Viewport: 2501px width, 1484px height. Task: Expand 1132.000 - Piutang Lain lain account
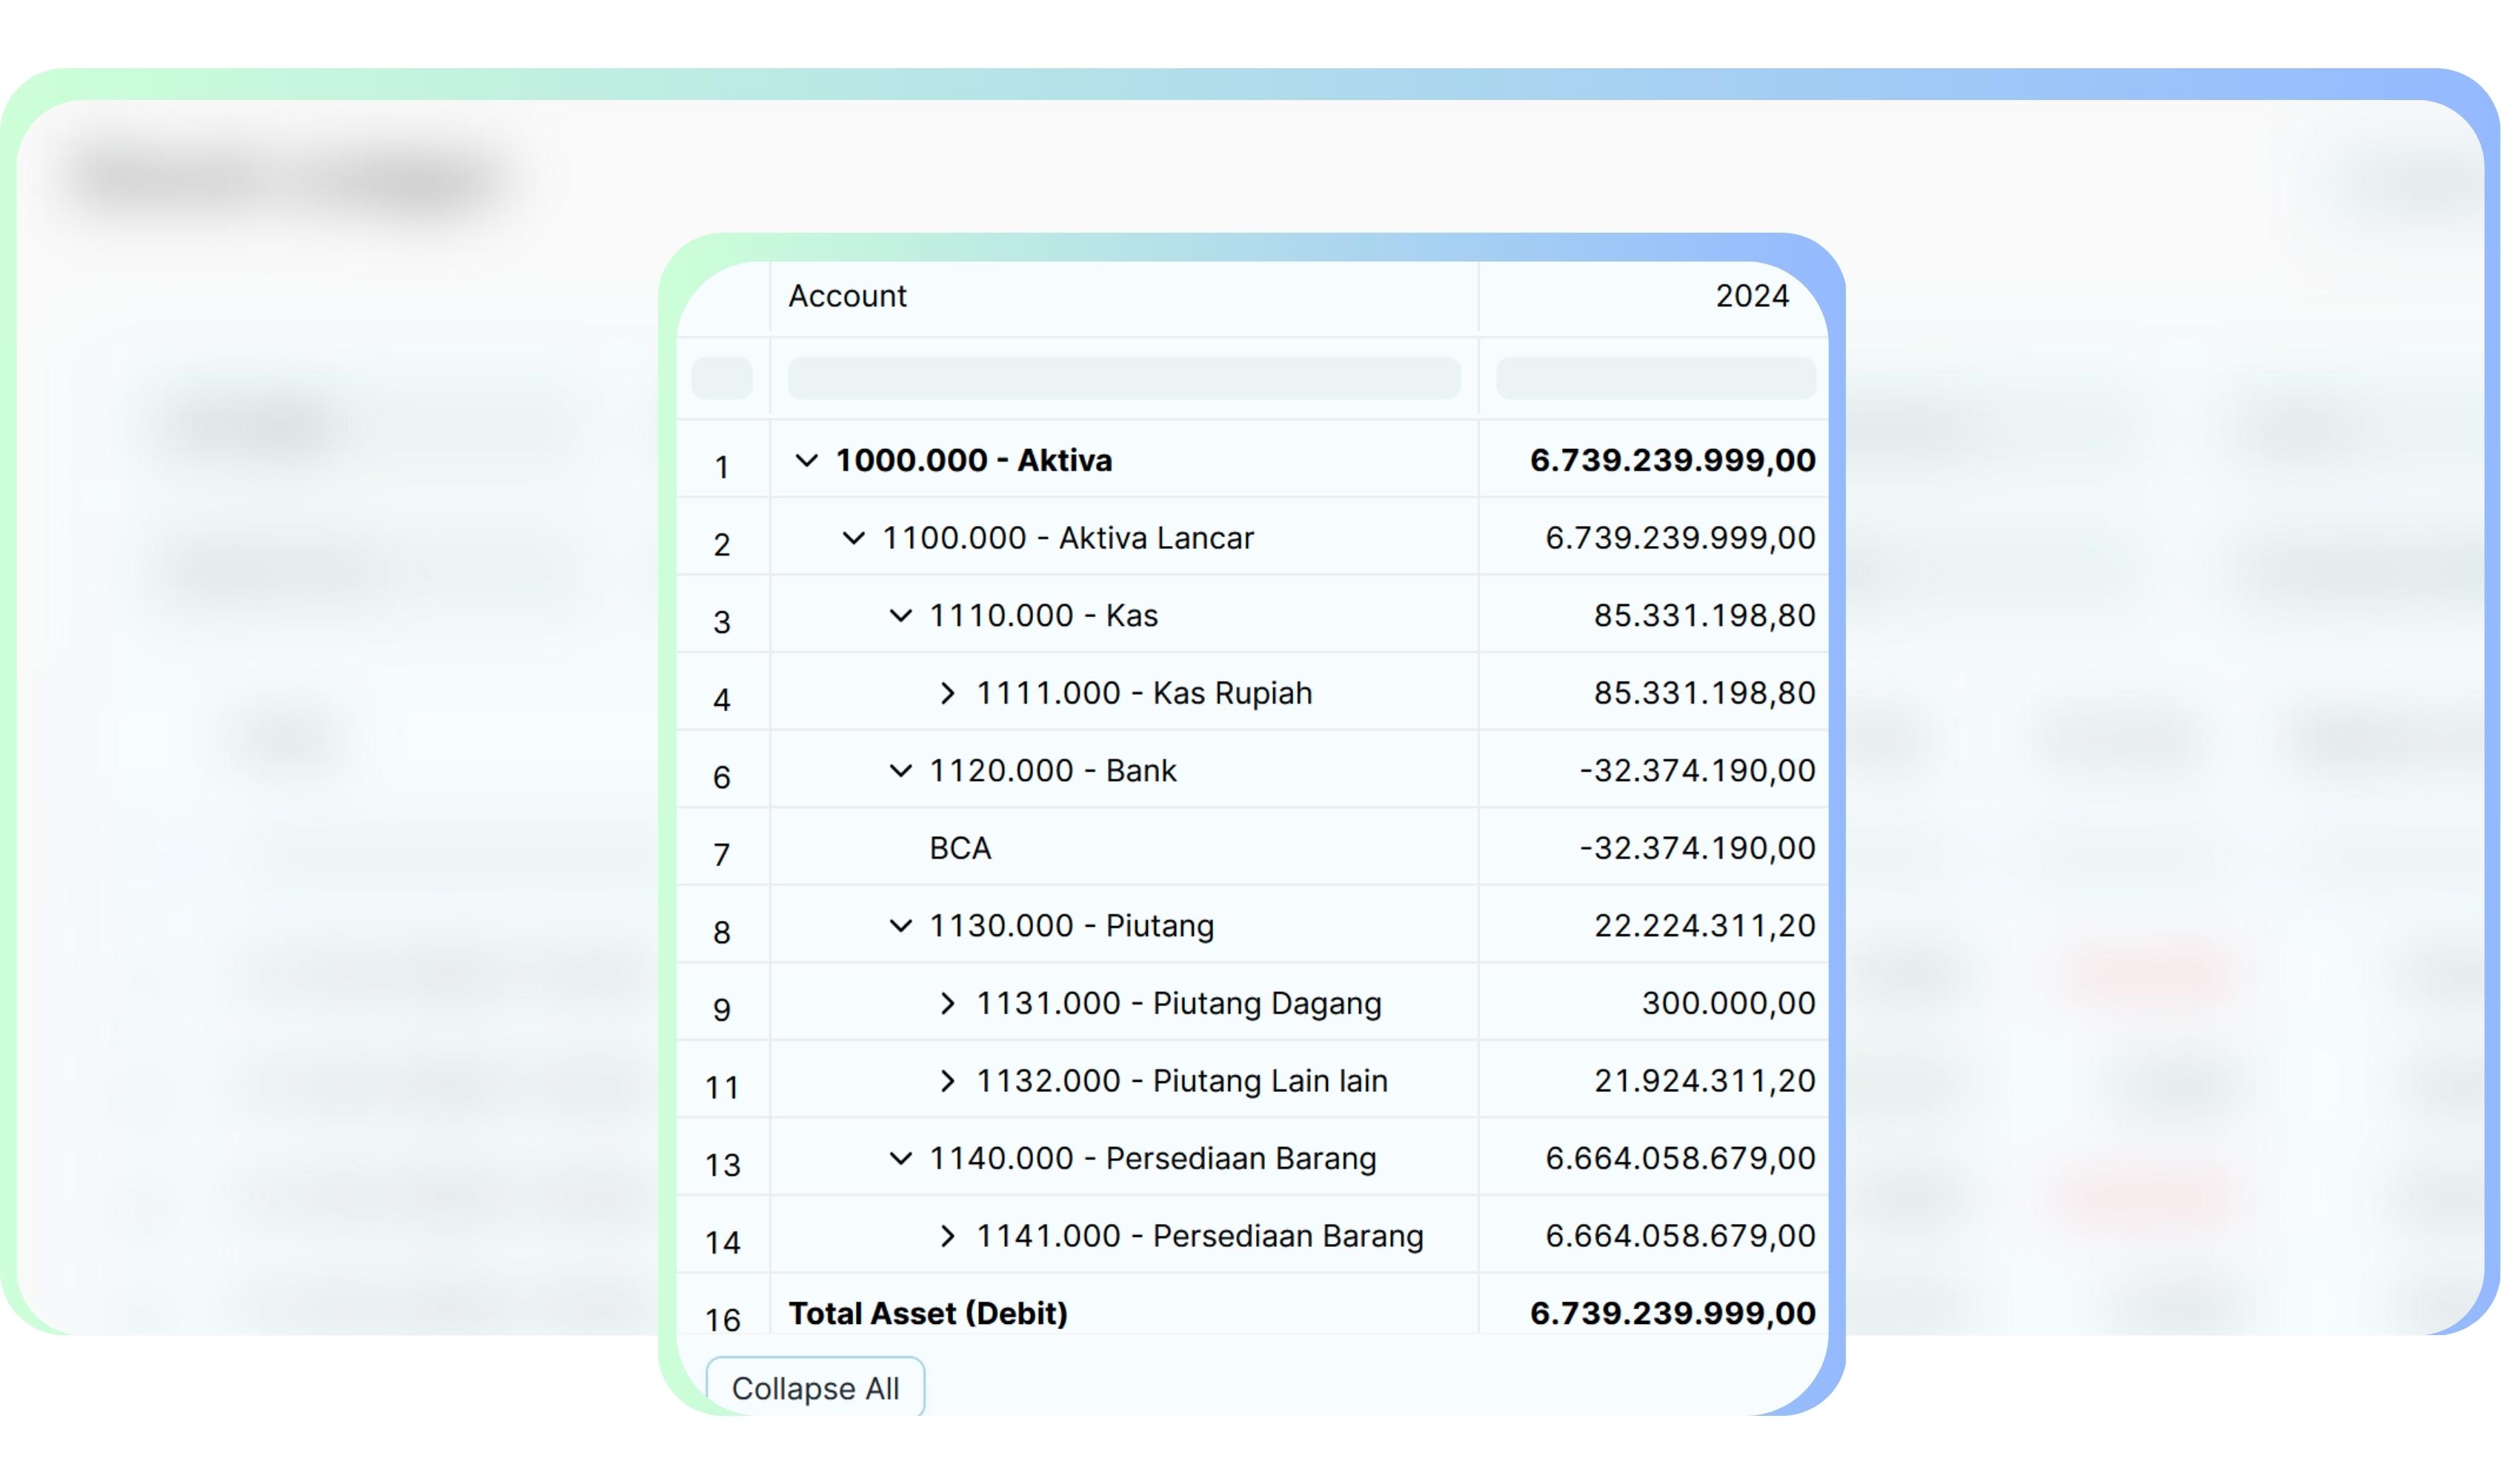coord(947,1081)
